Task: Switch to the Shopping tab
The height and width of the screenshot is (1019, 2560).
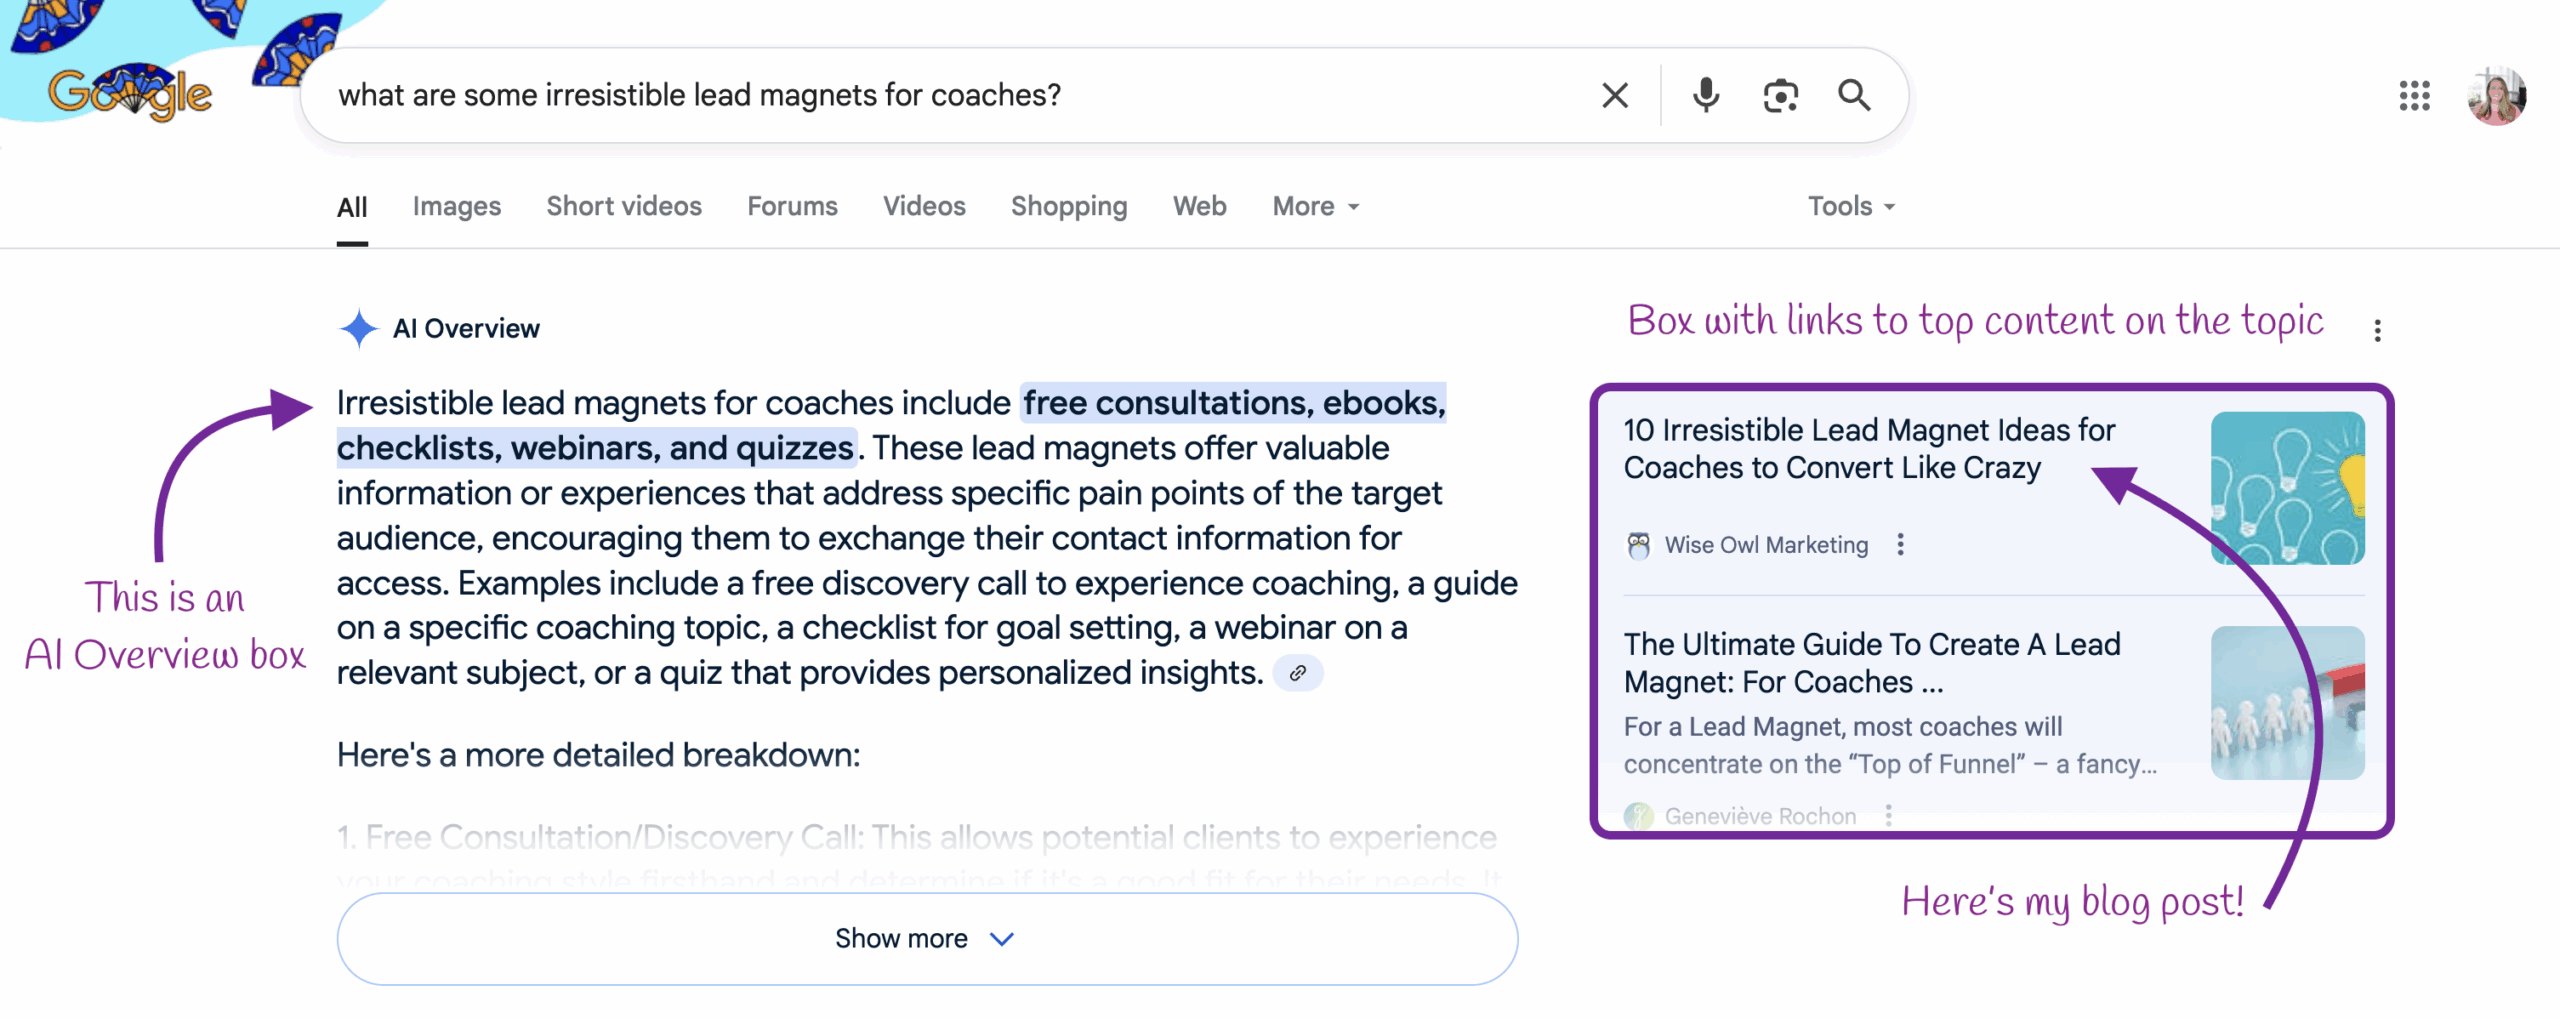Action: click(1068, 206)
